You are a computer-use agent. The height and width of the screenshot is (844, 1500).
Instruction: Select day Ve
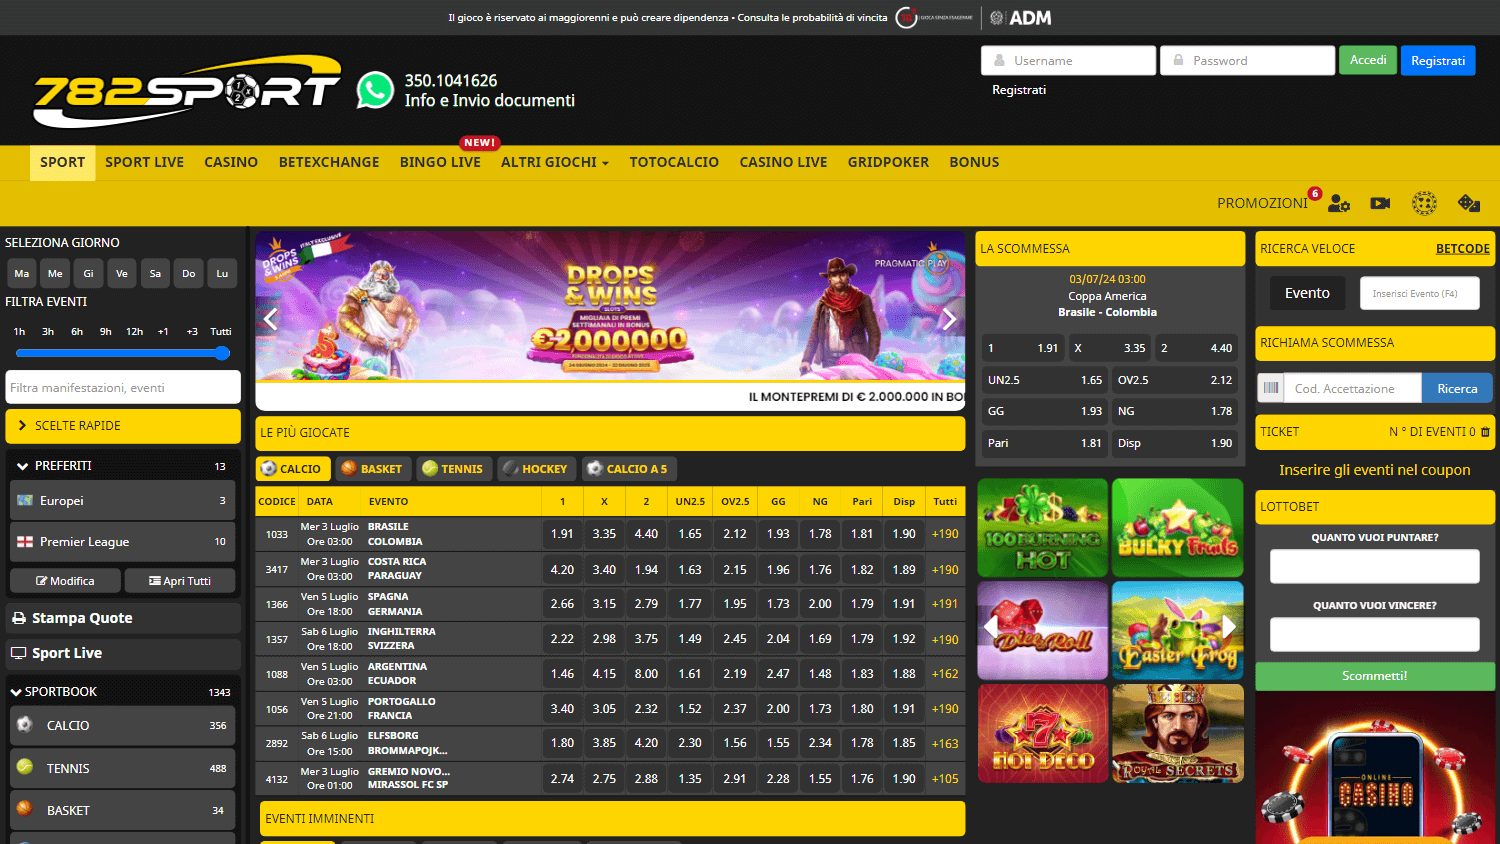[122, 273]
